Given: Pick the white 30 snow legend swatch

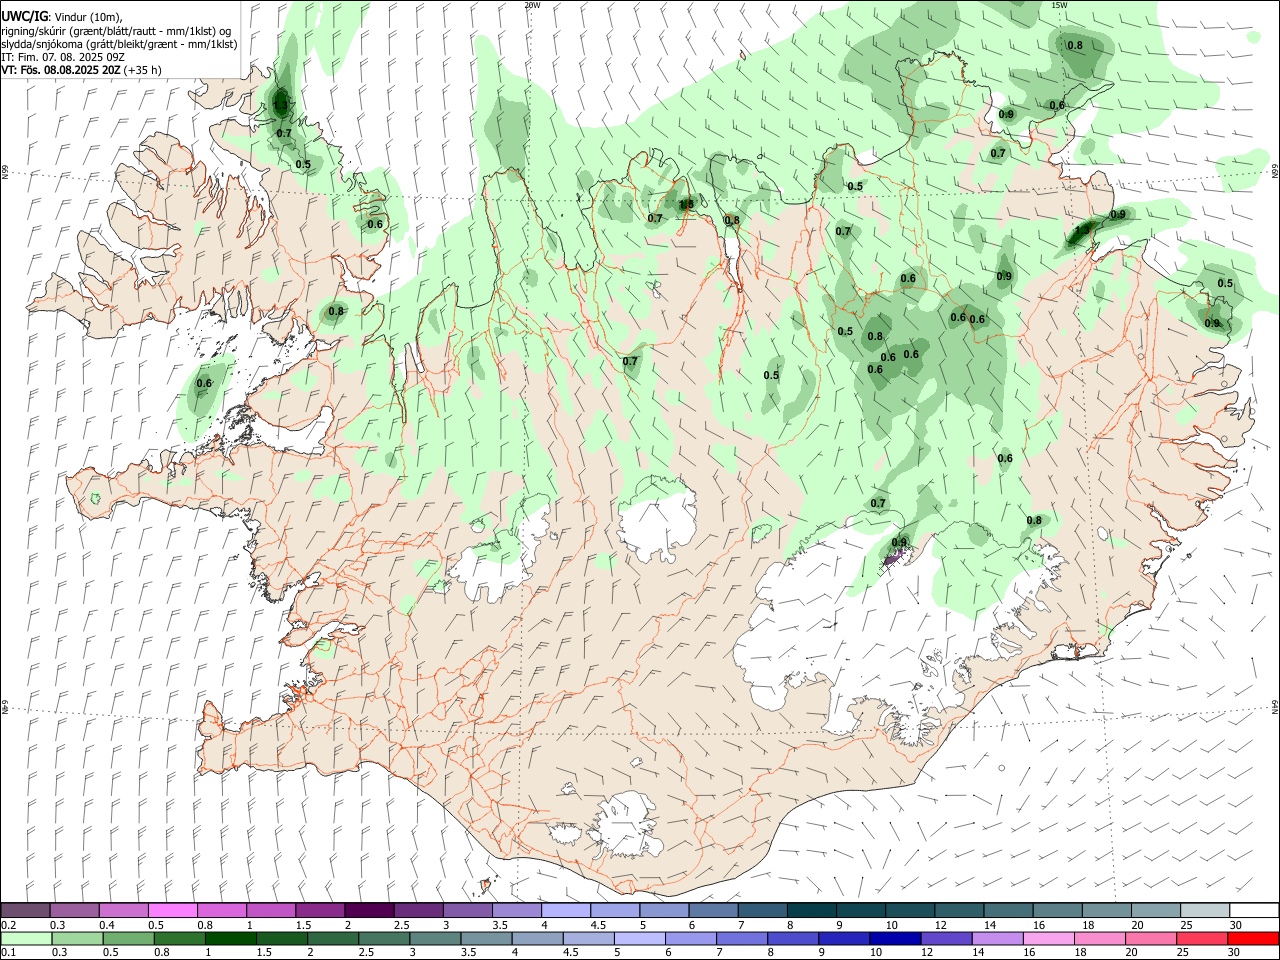Looking at the screenshot, I should coord(1253,910).
